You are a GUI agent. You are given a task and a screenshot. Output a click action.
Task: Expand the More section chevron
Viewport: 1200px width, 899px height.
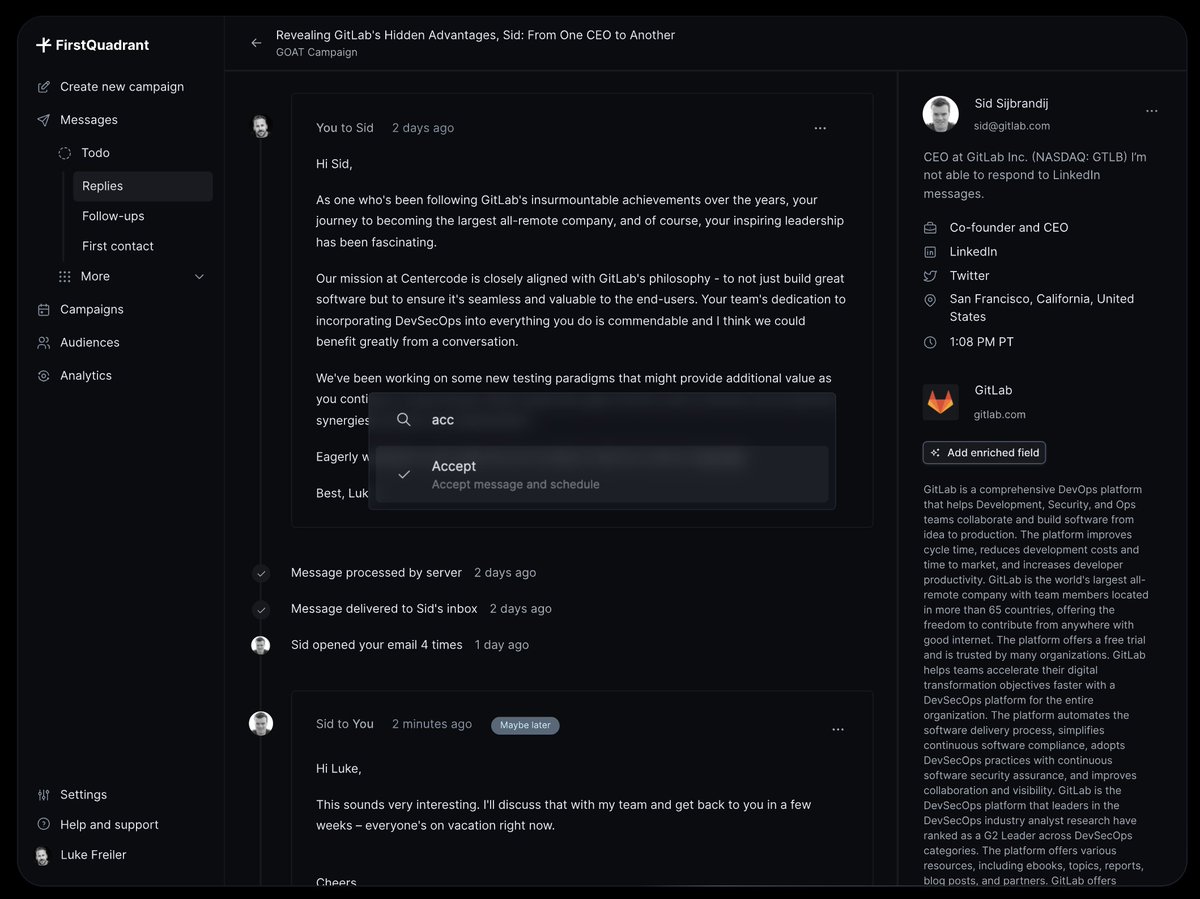coord(199,276)
